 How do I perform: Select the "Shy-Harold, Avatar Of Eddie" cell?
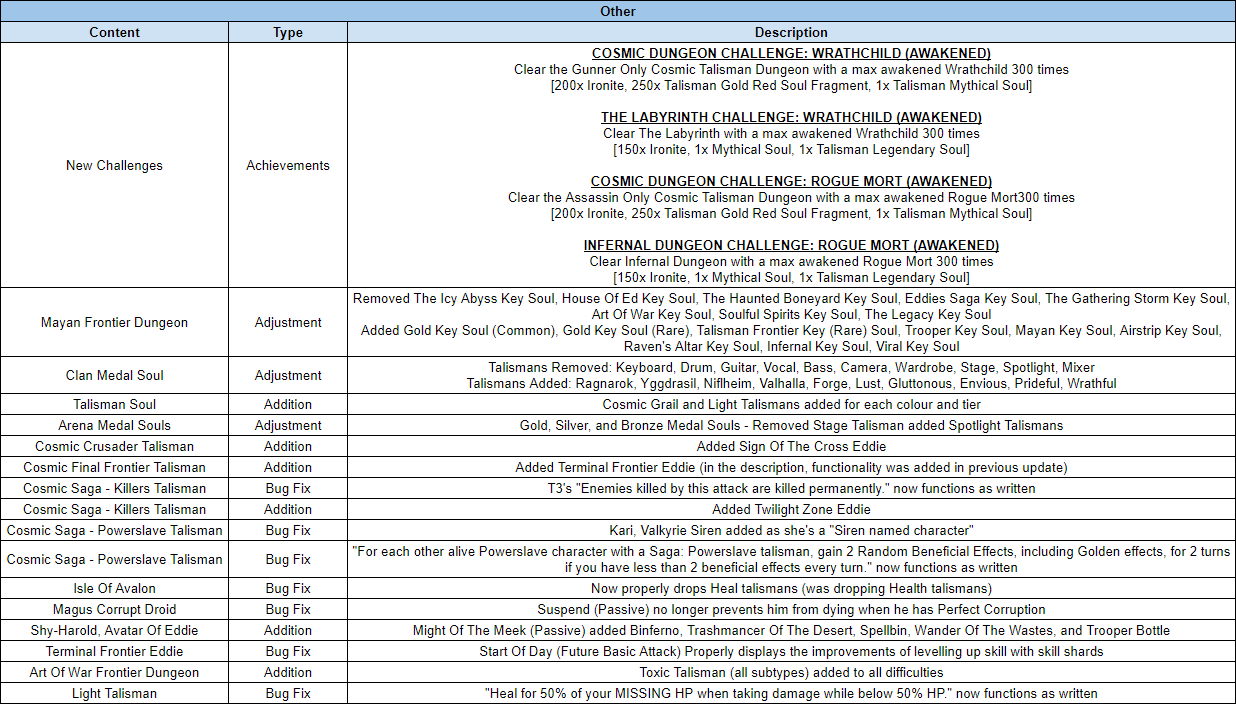point(114,630)
